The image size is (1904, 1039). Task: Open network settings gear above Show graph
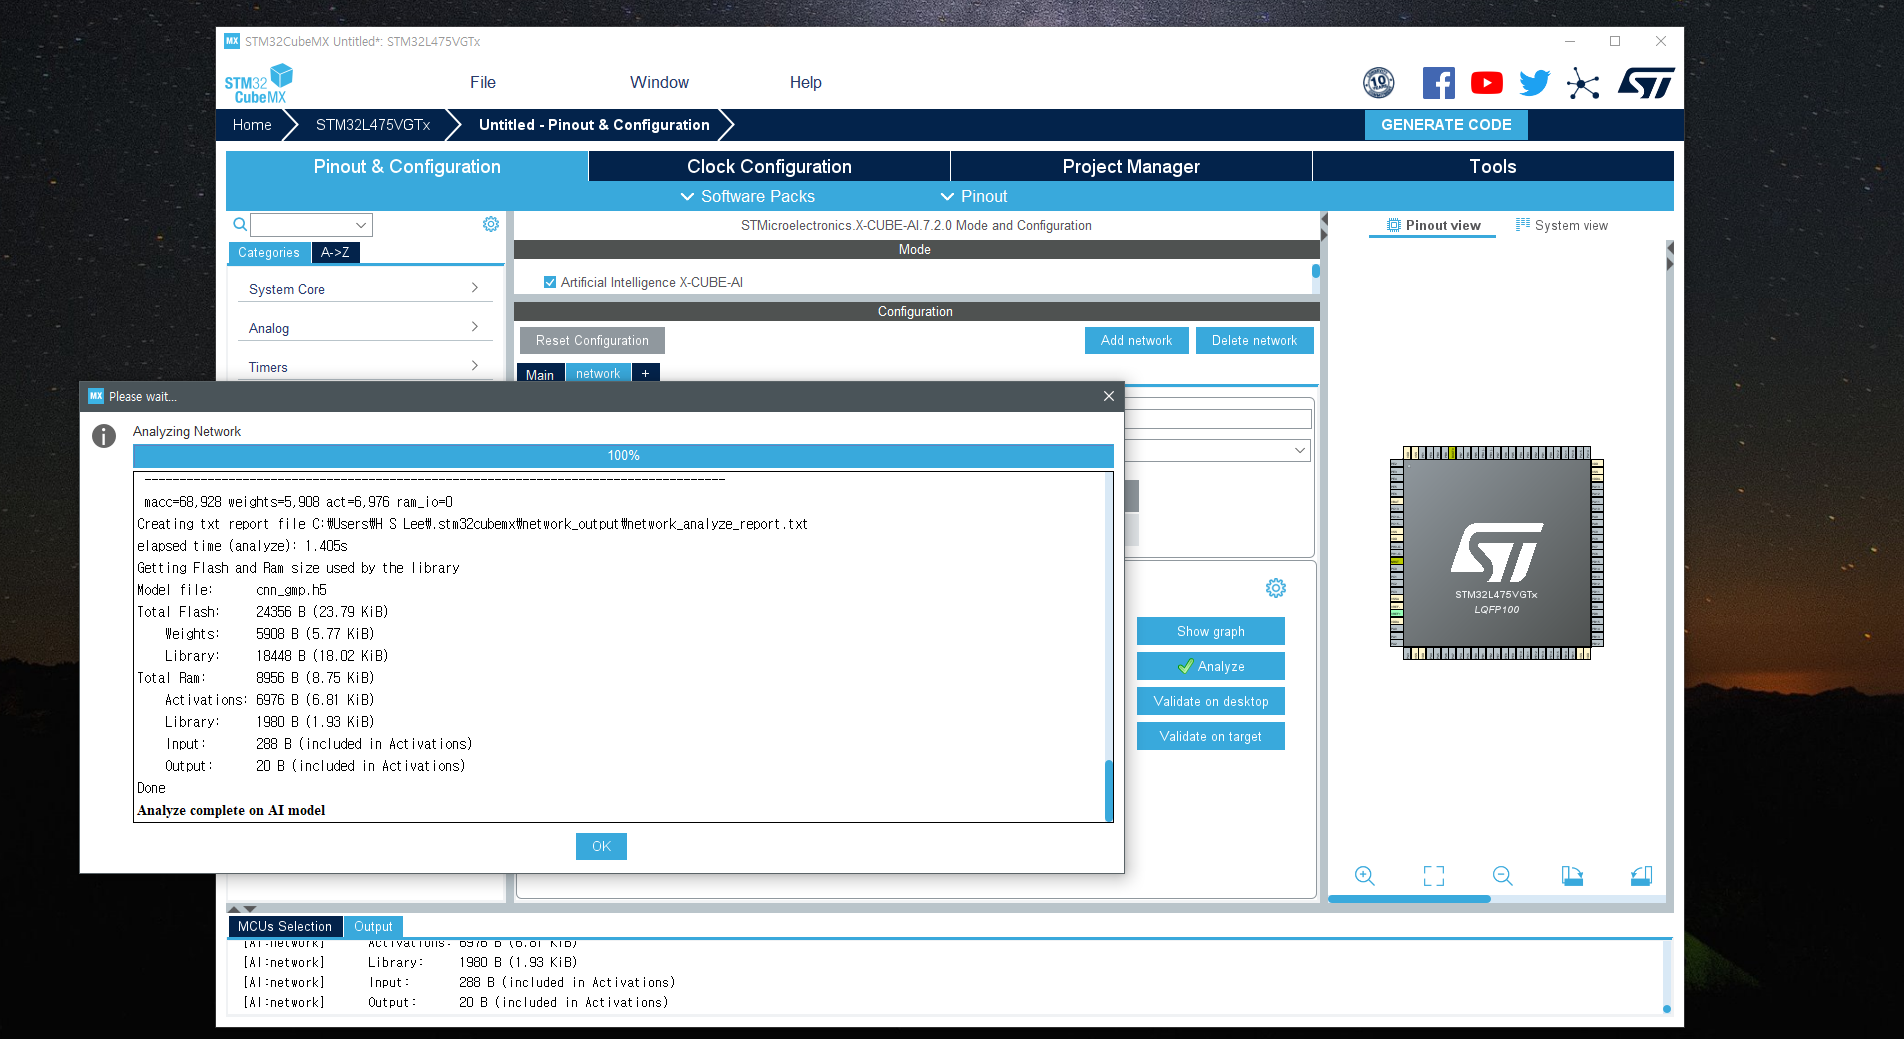pyautogui.click(x=1276, y=588)
